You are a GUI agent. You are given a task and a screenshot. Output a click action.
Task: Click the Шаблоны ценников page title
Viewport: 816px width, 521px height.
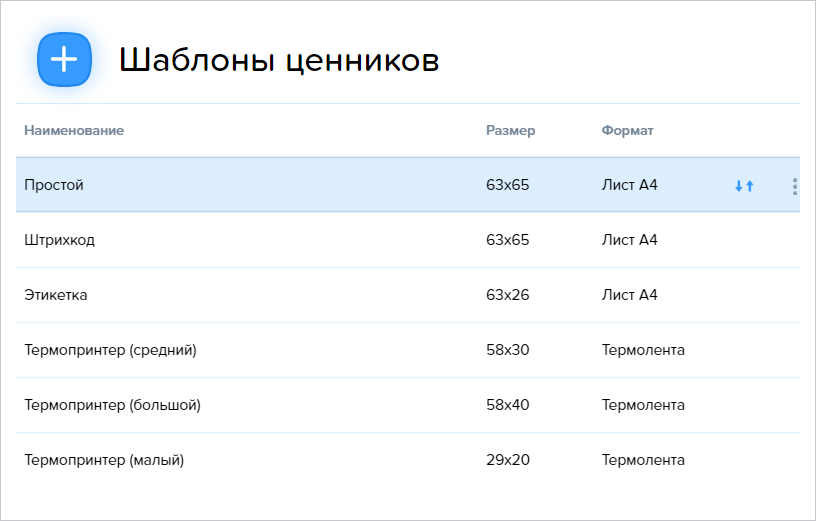[279, 60]
